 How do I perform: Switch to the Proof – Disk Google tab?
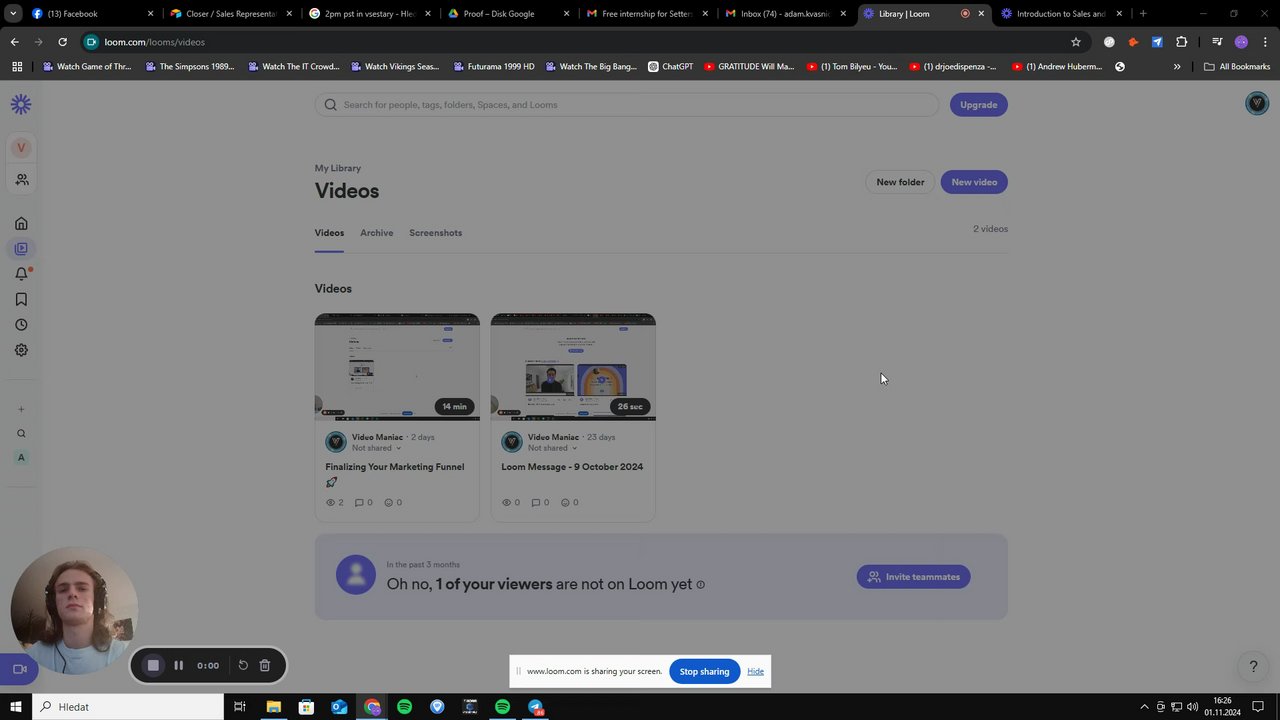pos(508,14)
